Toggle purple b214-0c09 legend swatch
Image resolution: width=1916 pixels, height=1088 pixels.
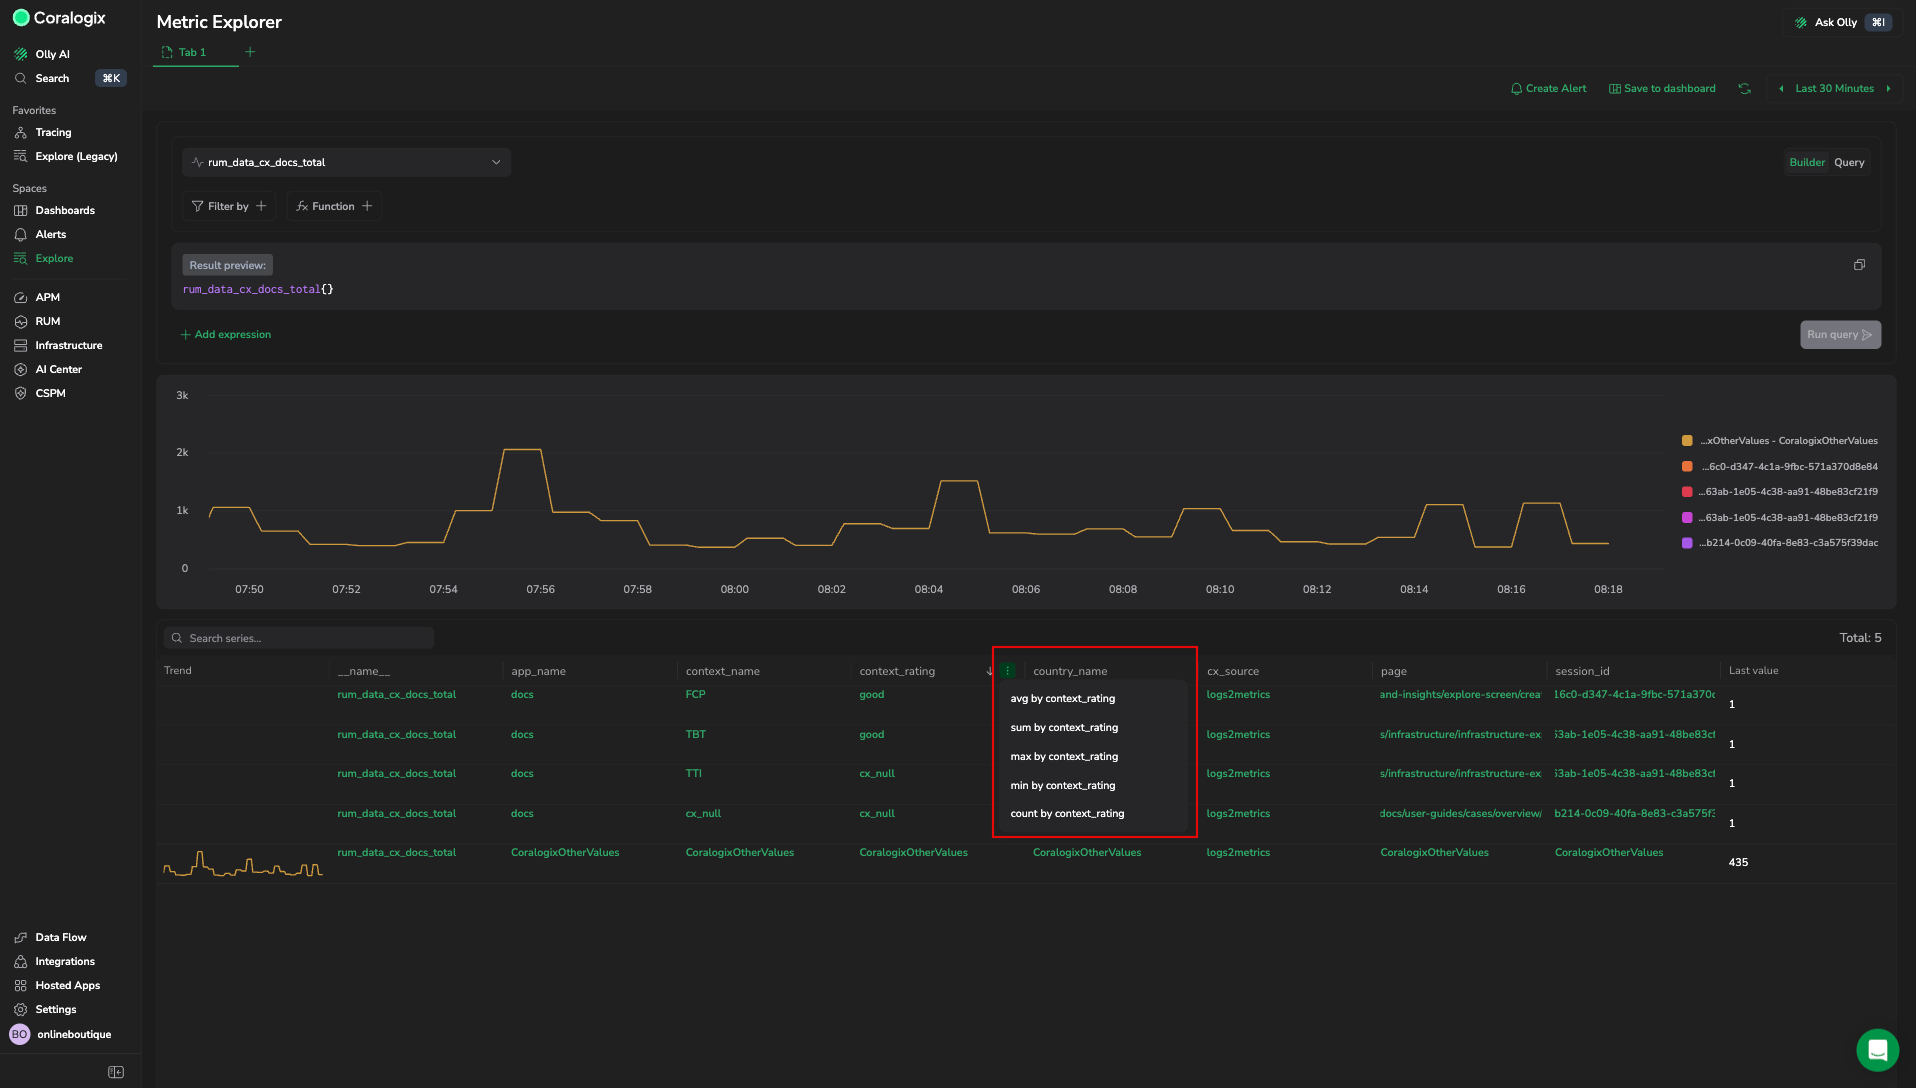tap(1687, 543)
